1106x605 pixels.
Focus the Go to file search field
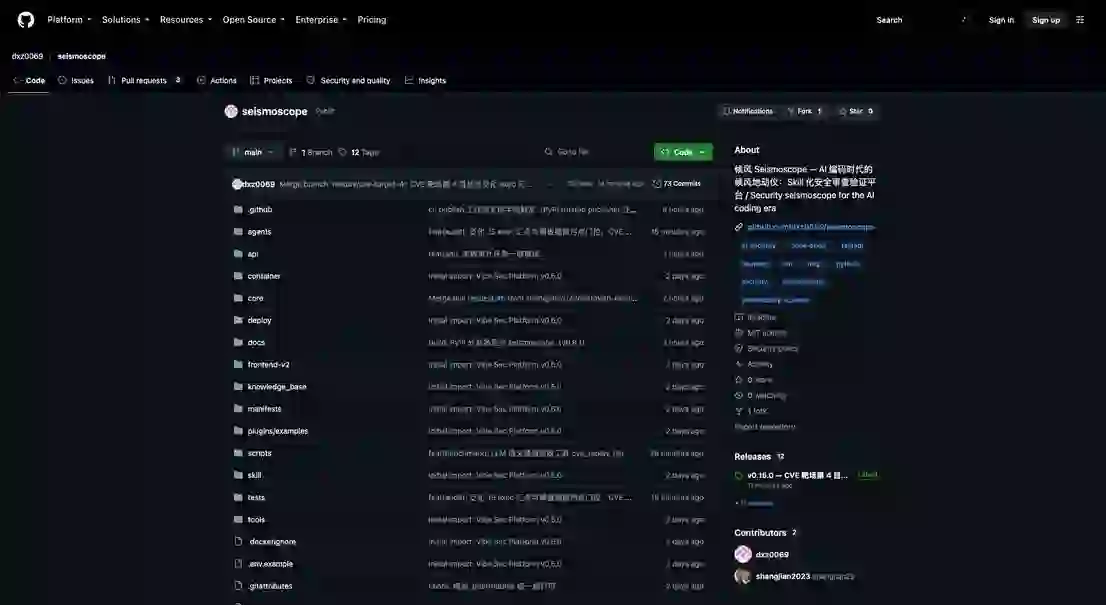click(593, 152)
